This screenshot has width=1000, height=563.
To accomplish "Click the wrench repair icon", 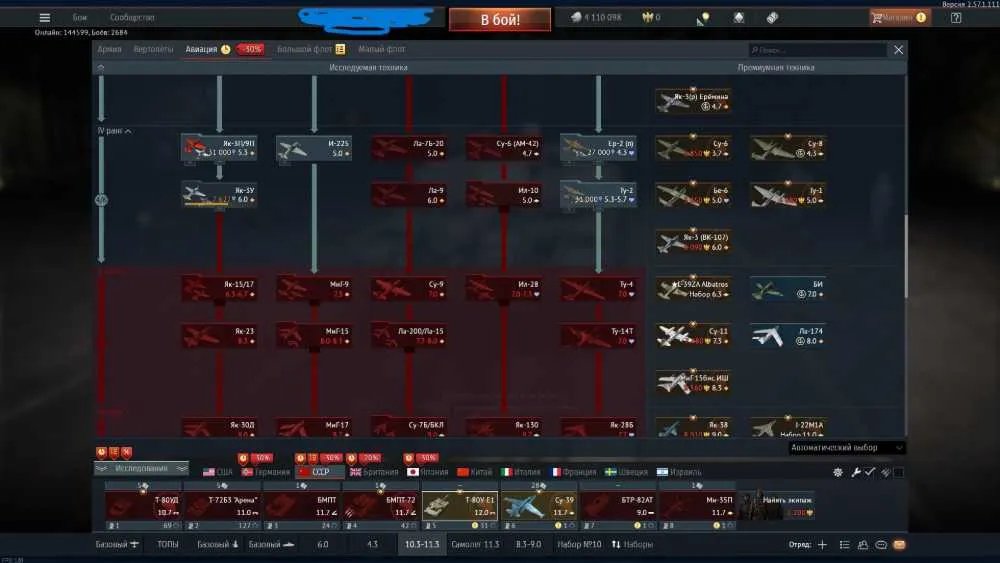I will click(x=856, y=472).
